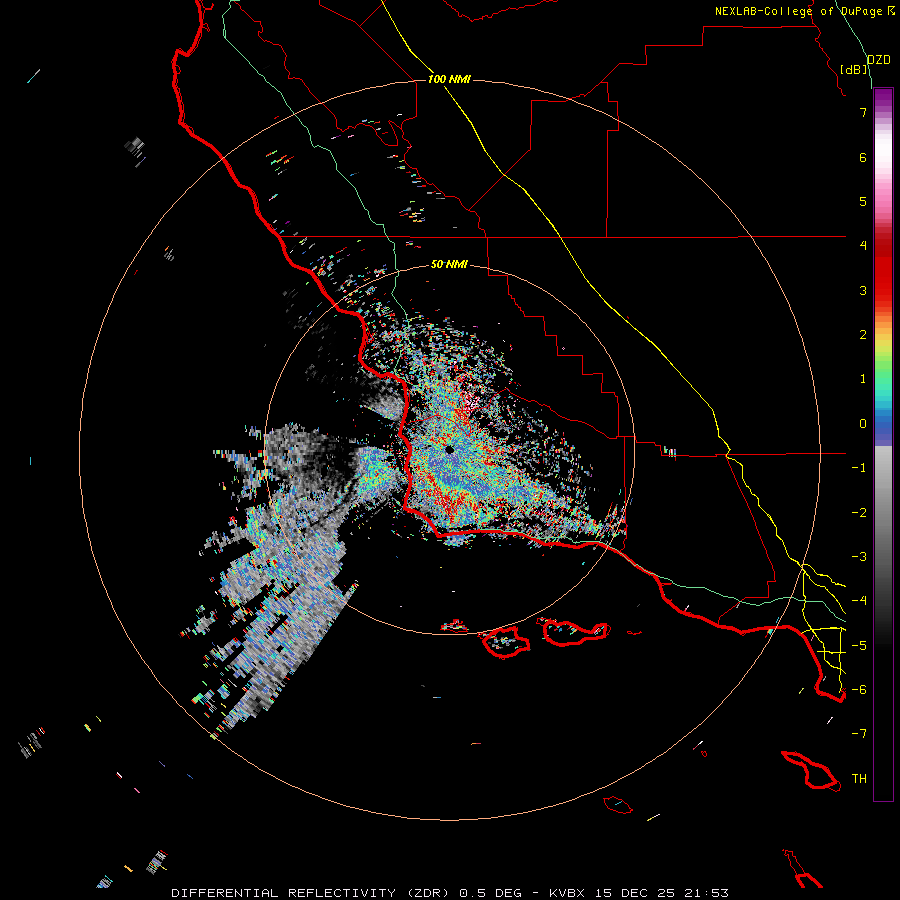The width and height of the screenshot is (900, 900).
Task: Click the 100 NMI range ring label
Action: 449,79
